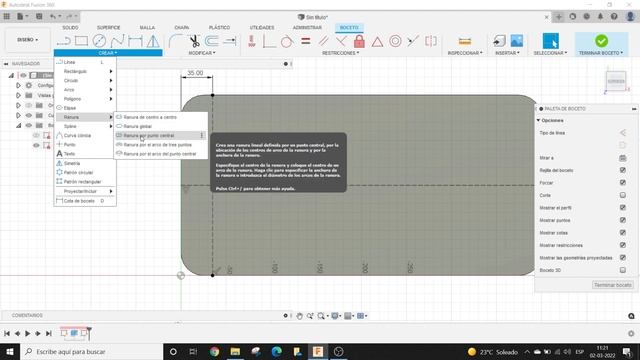Toggle Mostrar el perfil checkbox
The image size is (640, 360).
622,208
